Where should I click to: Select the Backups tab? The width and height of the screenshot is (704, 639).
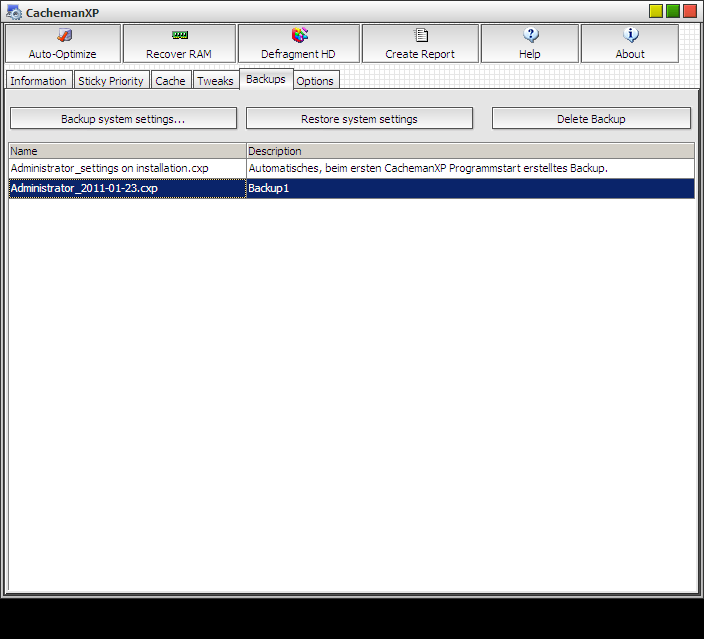pyautogui.click(x=266, y=79)
